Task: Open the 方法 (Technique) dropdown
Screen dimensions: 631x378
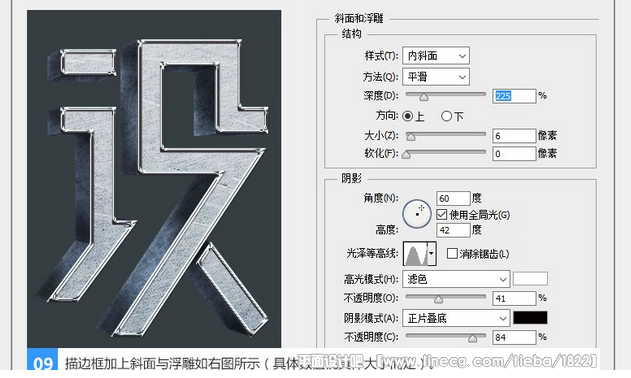Action: click(436, 76)
